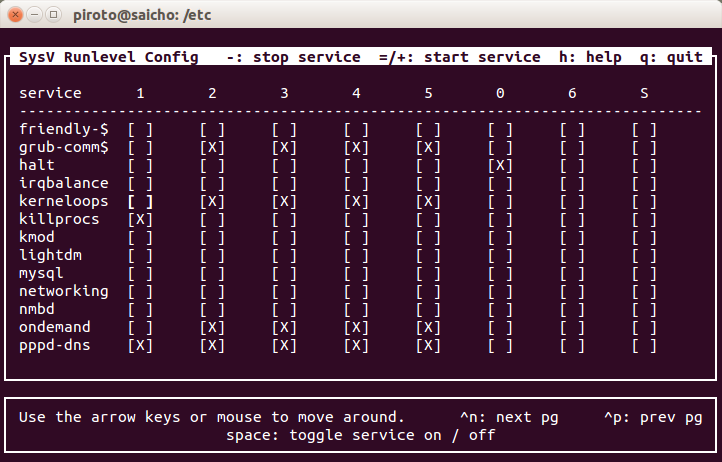Screen dimensions: 722x462
Task: Enable networking service in runlevel S column
Action: 645,291
